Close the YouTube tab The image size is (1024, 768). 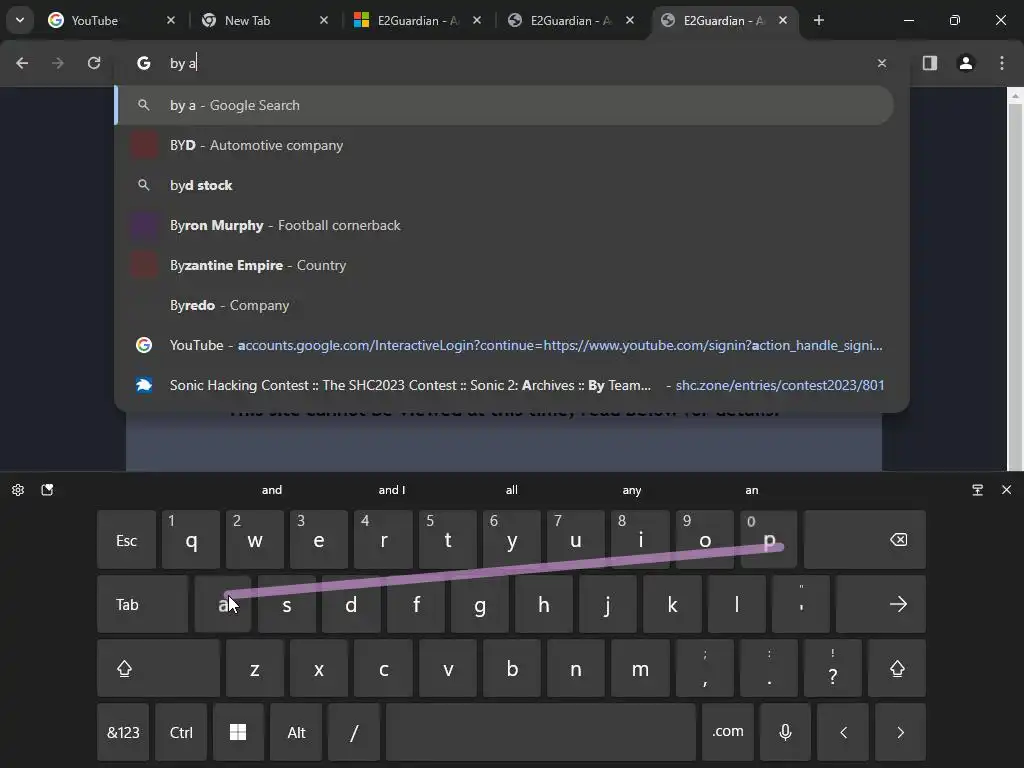click(x=170, y=20)
